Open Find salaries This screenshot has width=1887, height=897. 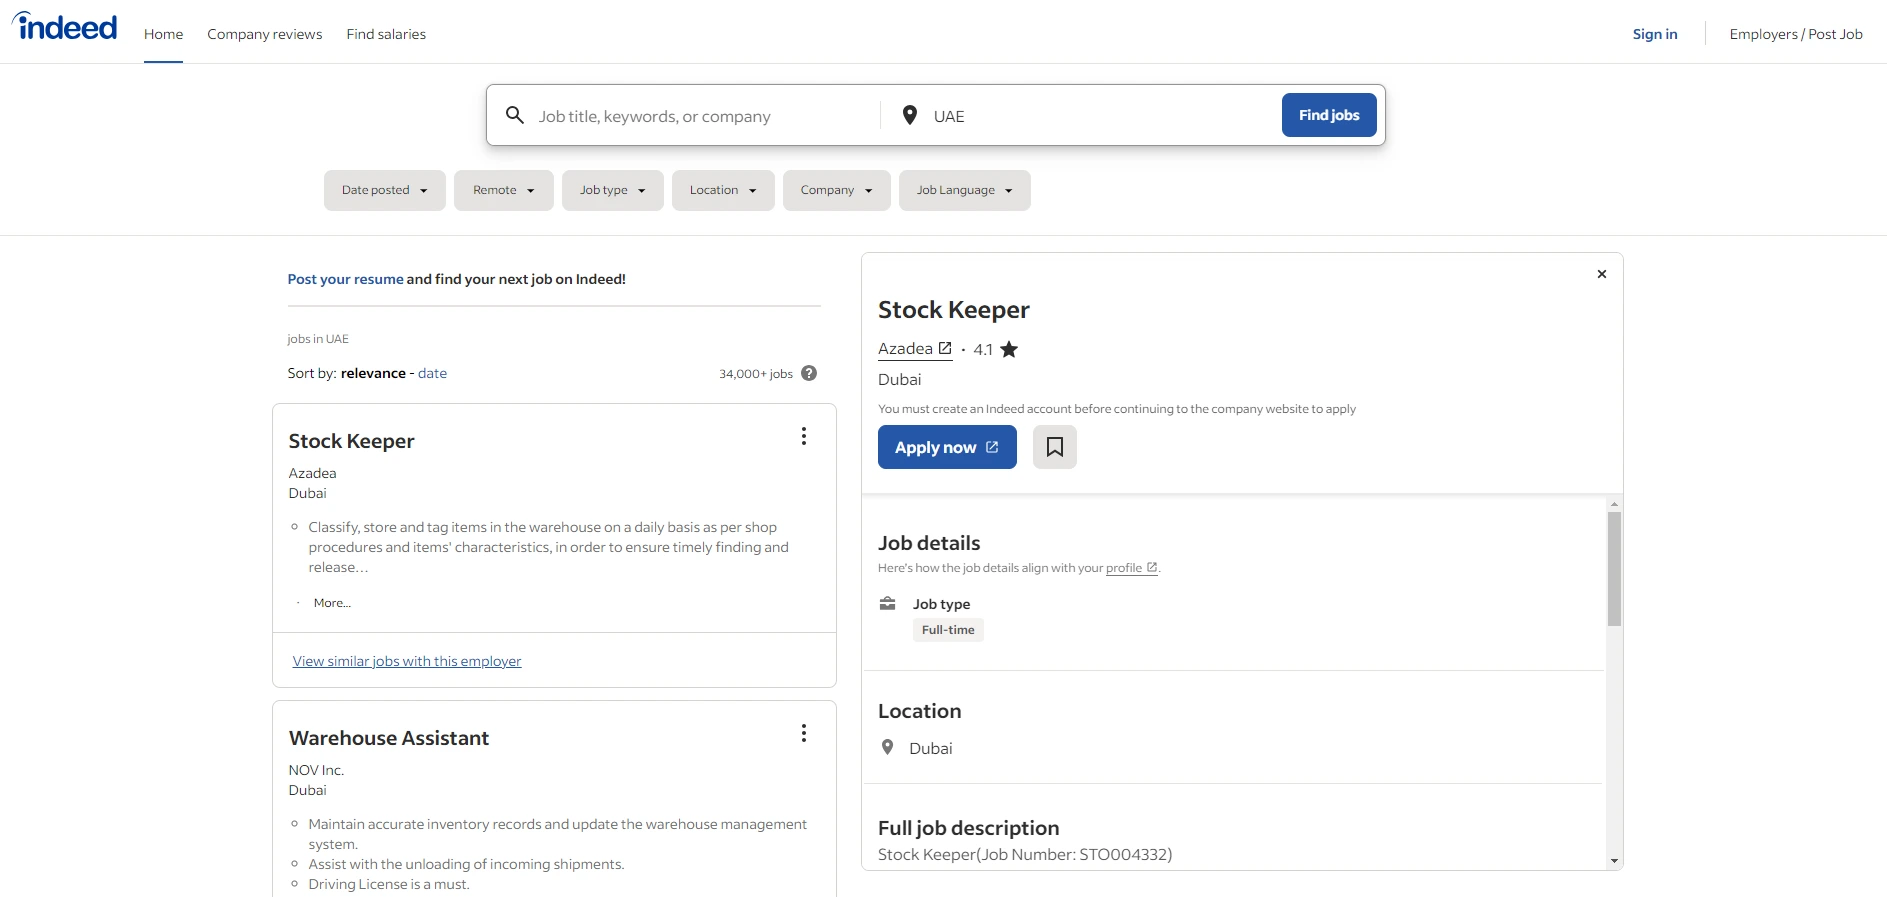pyautogui.click(x=386, y=34)
